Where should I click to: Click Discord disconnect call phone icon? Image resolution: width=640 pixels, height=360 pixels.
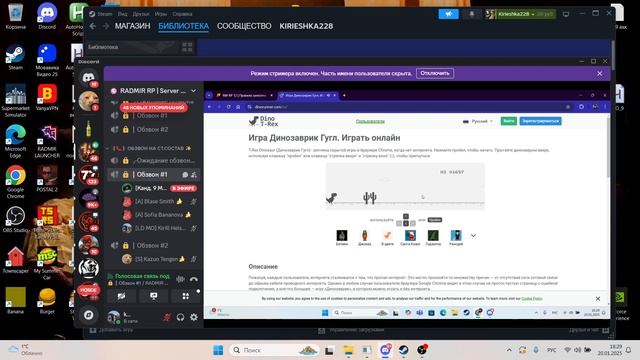pos(193,279)
